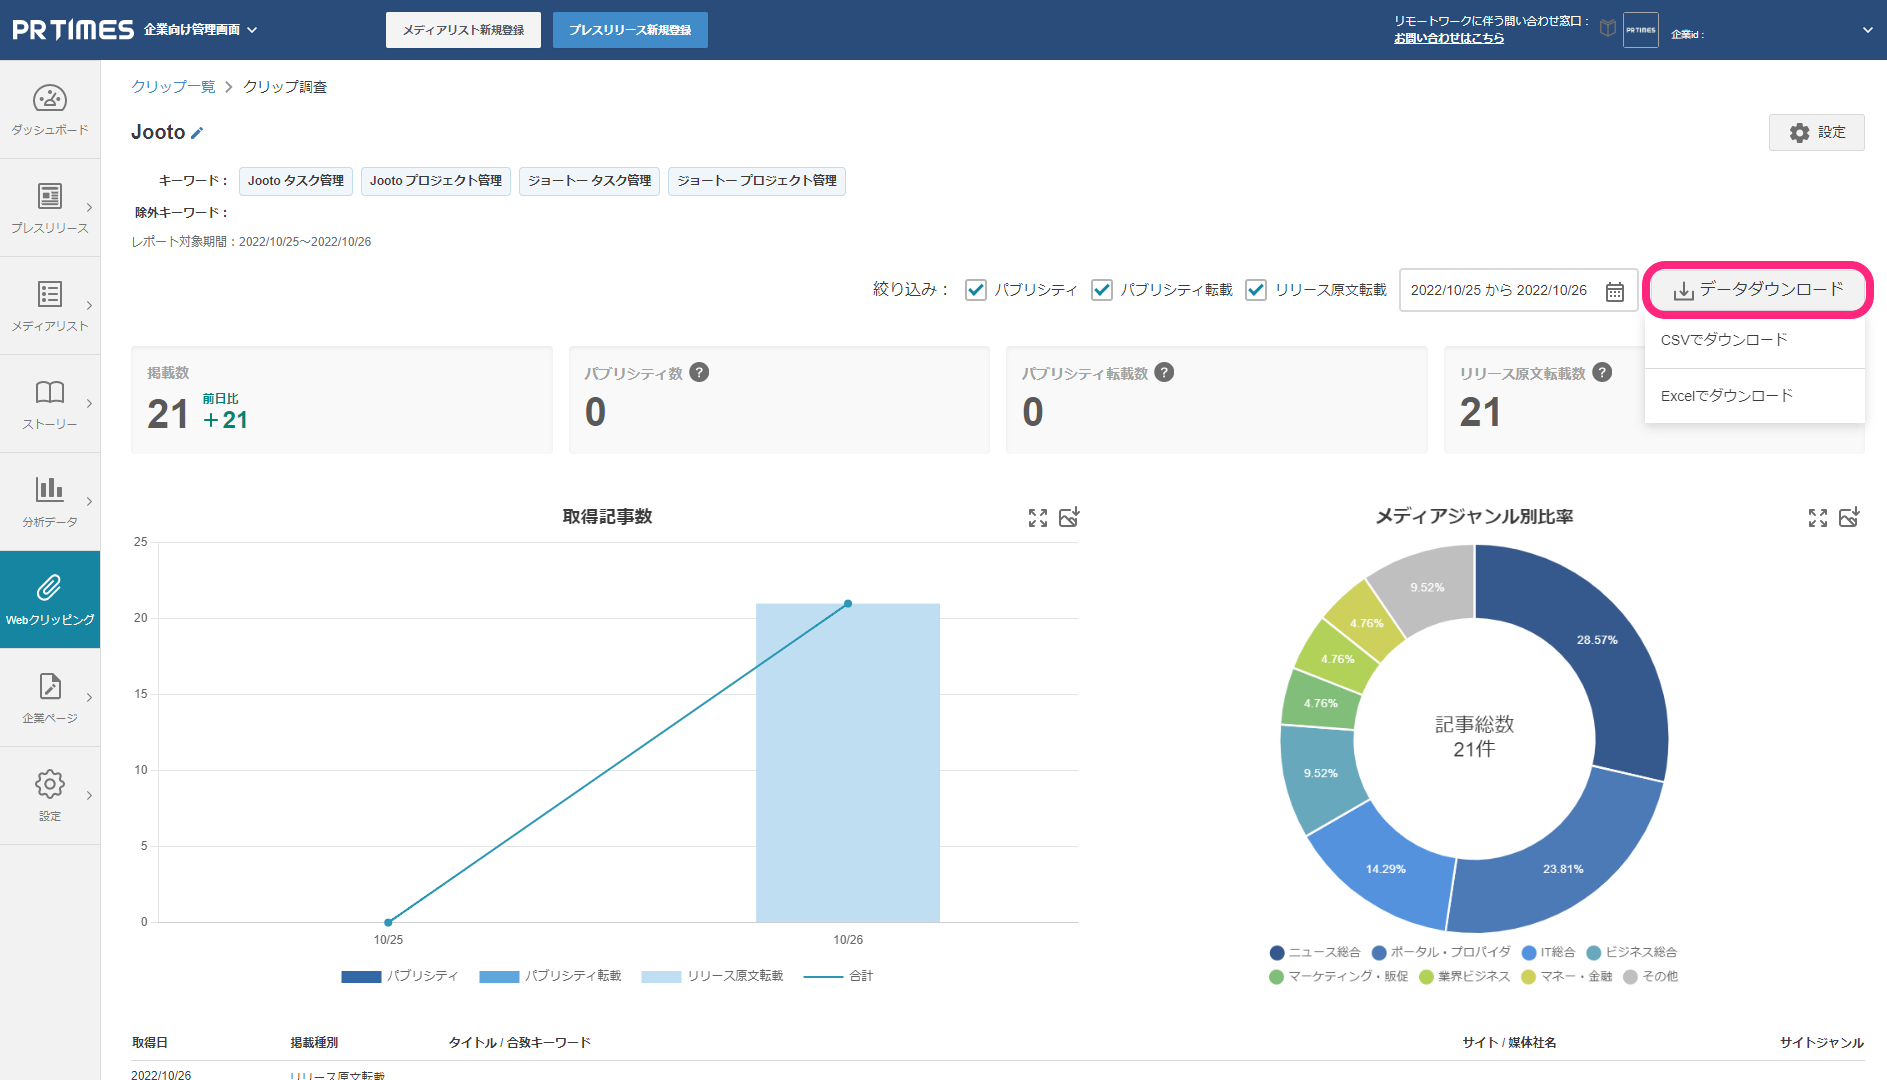Expand the media genre donut chart fullscreen
1887x1080 pixels.
point(1818,517)
